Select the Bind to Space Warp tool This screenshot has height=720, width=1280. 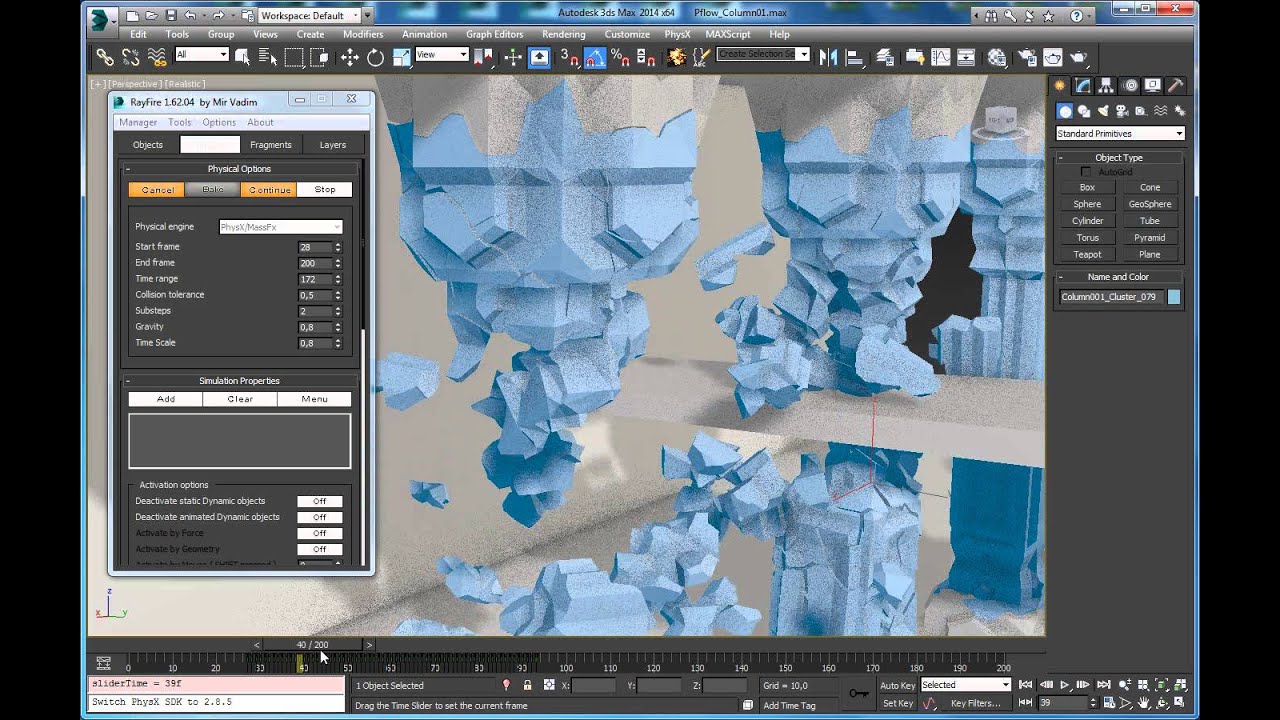point(157,57)
